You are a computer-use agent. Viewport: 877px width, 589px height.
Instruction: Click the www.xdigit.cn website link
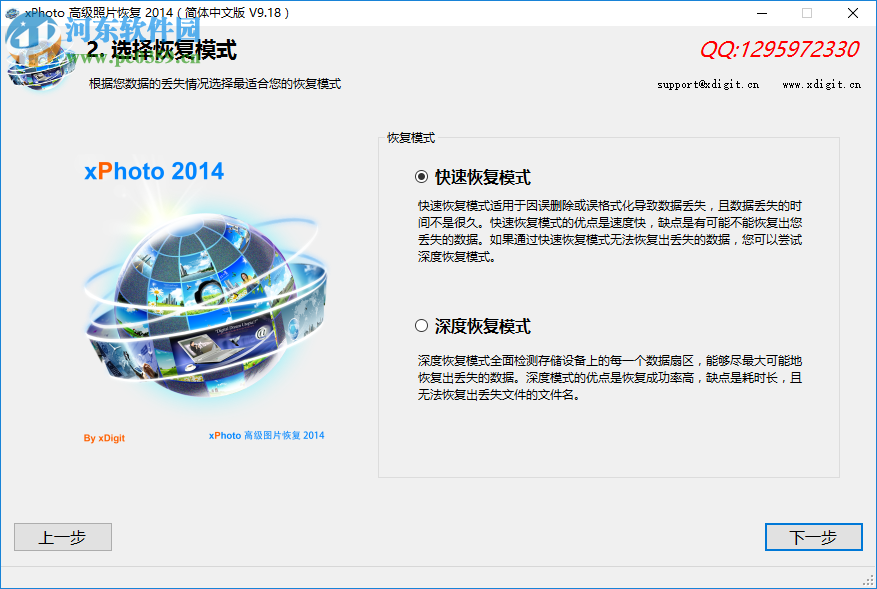(x=821, y=84)
